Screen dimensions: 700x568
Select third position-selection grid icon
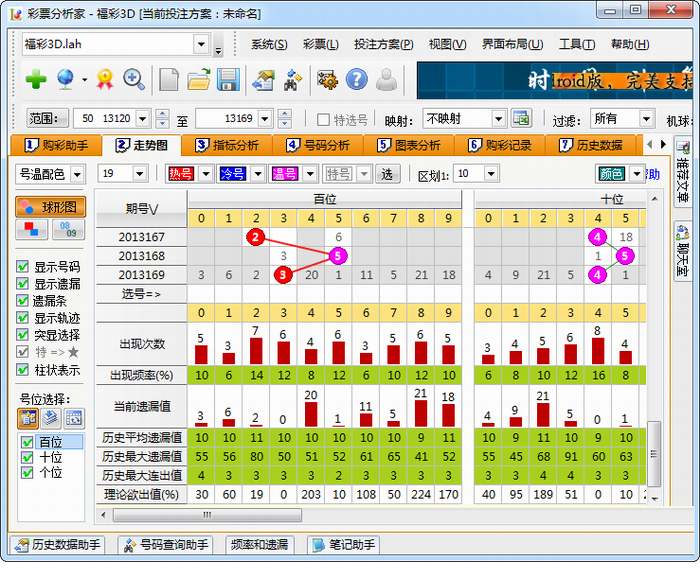coord(74,418)
